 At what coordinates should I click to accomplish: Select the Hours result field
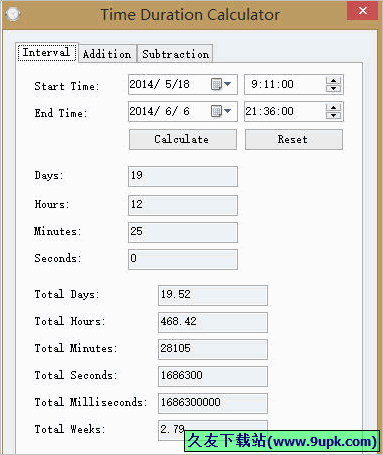[183, 205]
